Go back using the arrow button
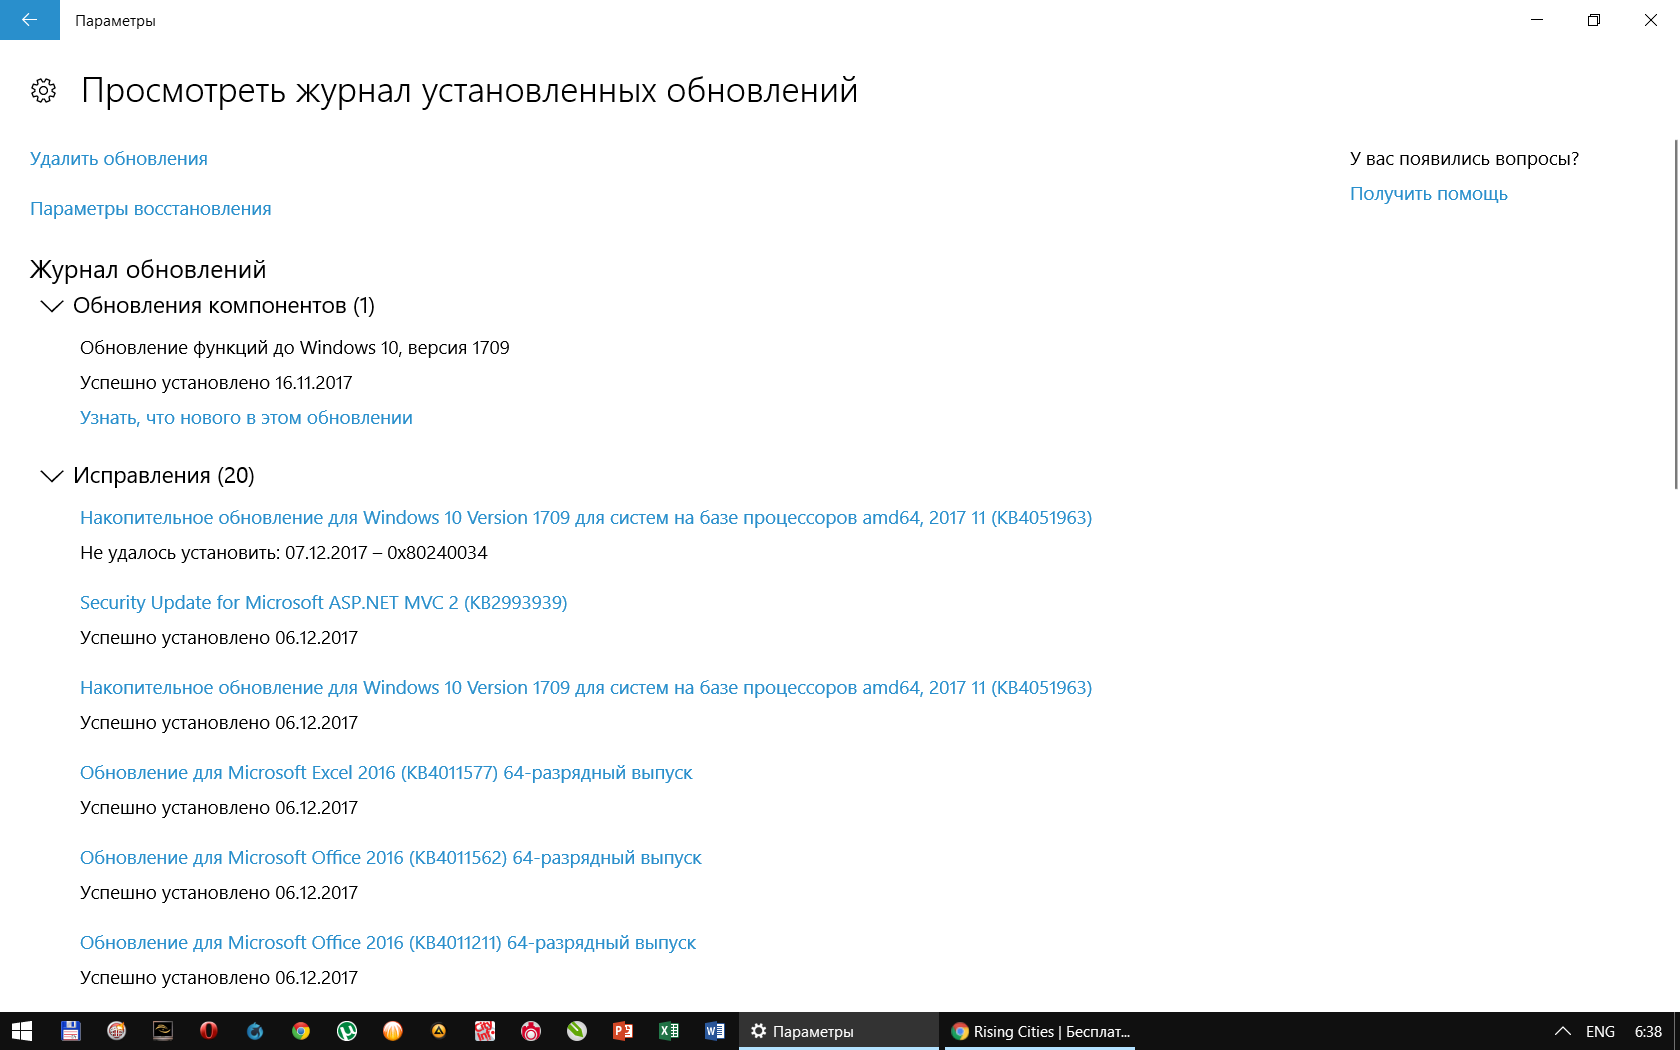Viewport: 1680px width, 1050px height. click(x=30, y=20)
